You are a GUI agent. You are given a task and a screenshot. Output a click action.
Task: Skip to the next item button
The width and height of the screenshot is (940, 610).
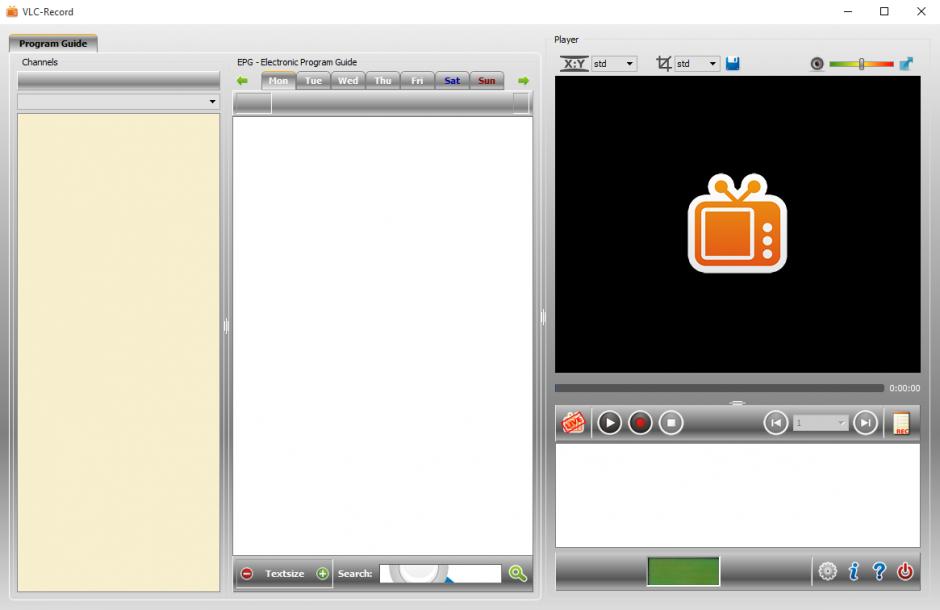tap(865, 423)
